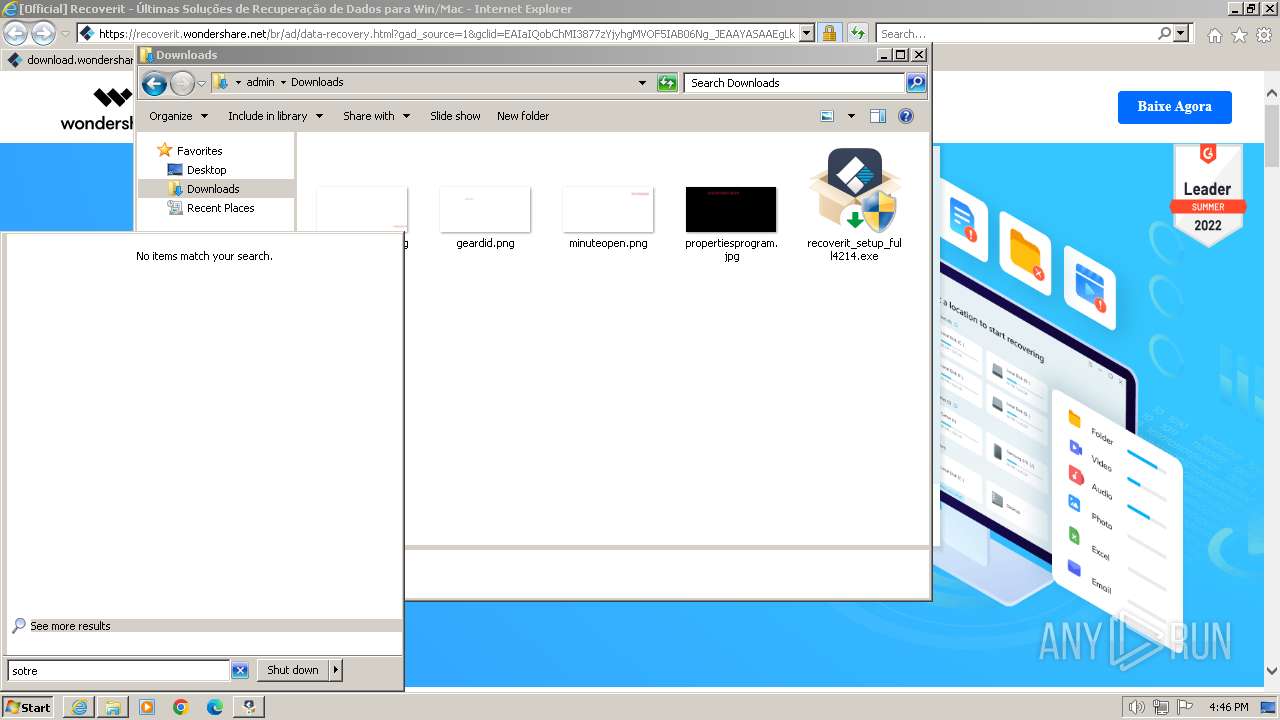The height and width of the screenshot is (720, 1280).
Task: Click See more results link
Action: tap(70, 626)
